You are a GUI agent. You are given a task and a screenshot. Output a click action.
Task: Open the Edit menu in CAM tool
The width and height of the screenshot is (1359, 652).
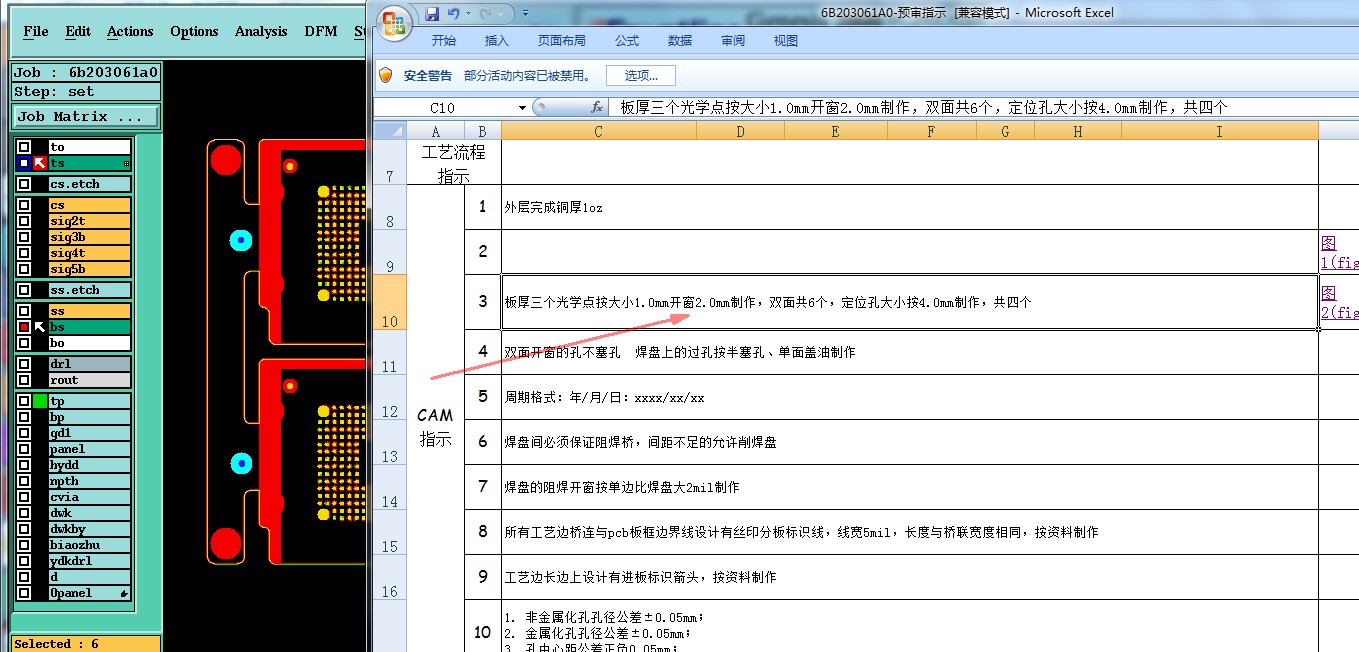point(78,31)
